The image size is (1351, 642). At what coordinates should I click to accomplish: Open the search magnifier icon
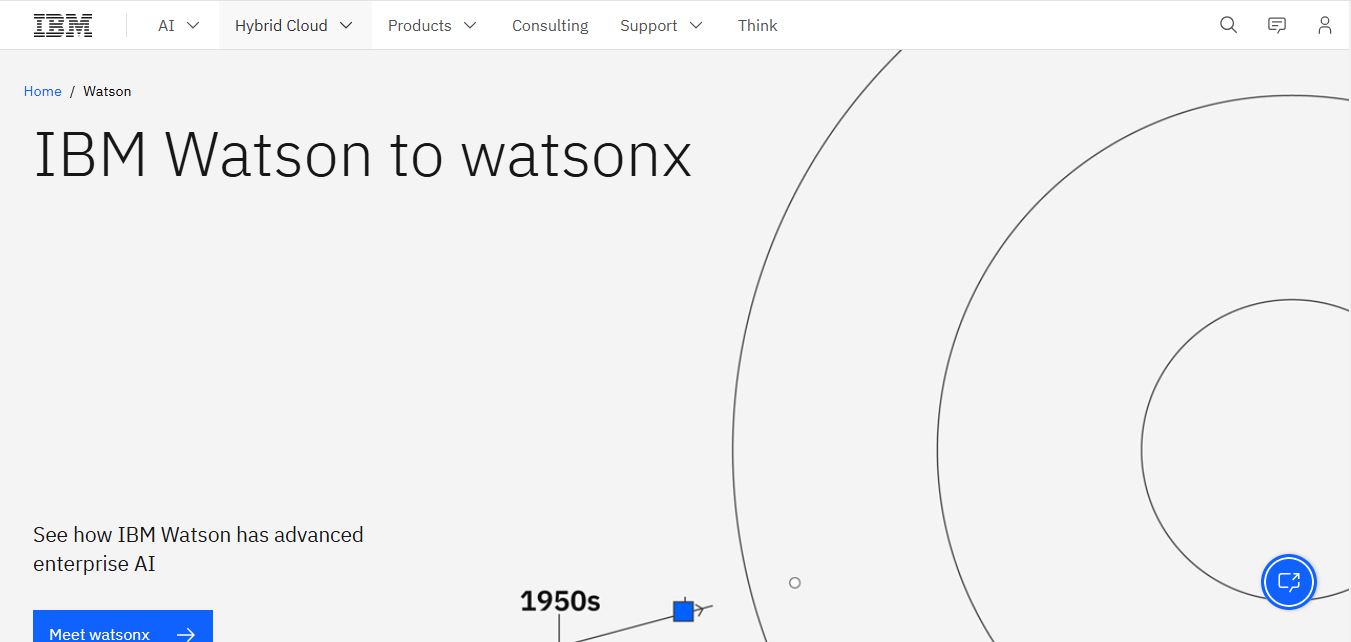[1229, 25]
